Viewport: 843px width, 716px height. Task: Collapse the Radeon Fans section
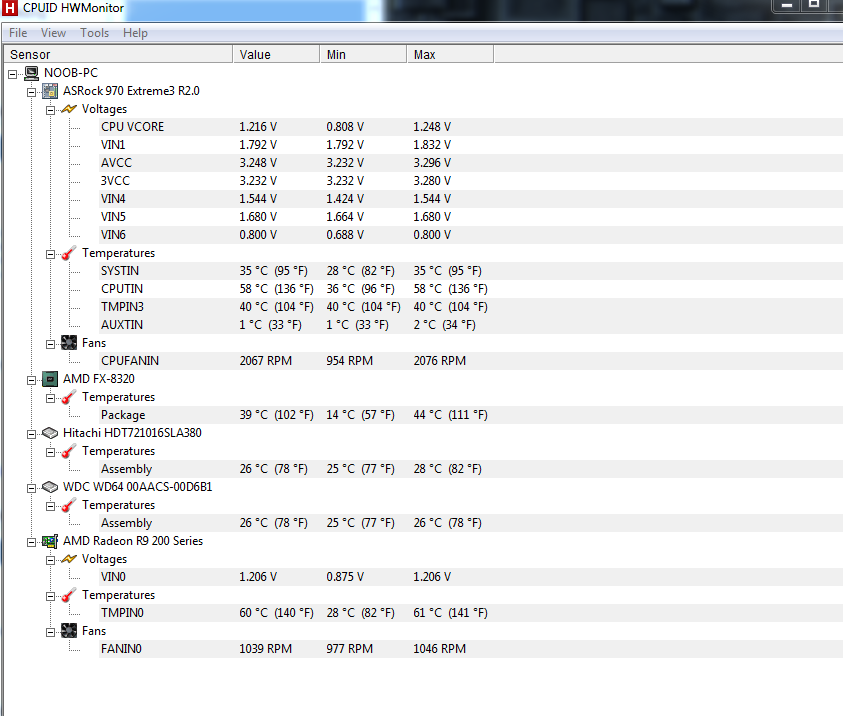[x=51, y=633]
